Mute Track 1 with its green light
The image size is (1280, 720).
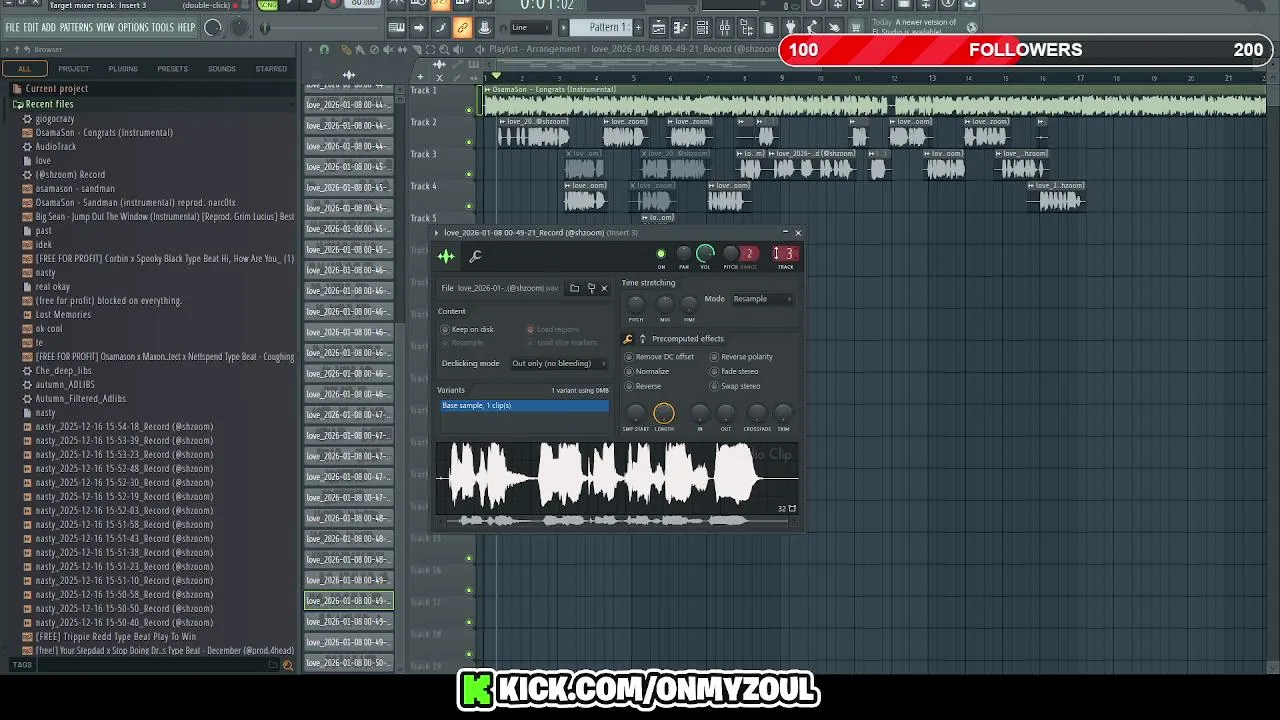(469, 110)
